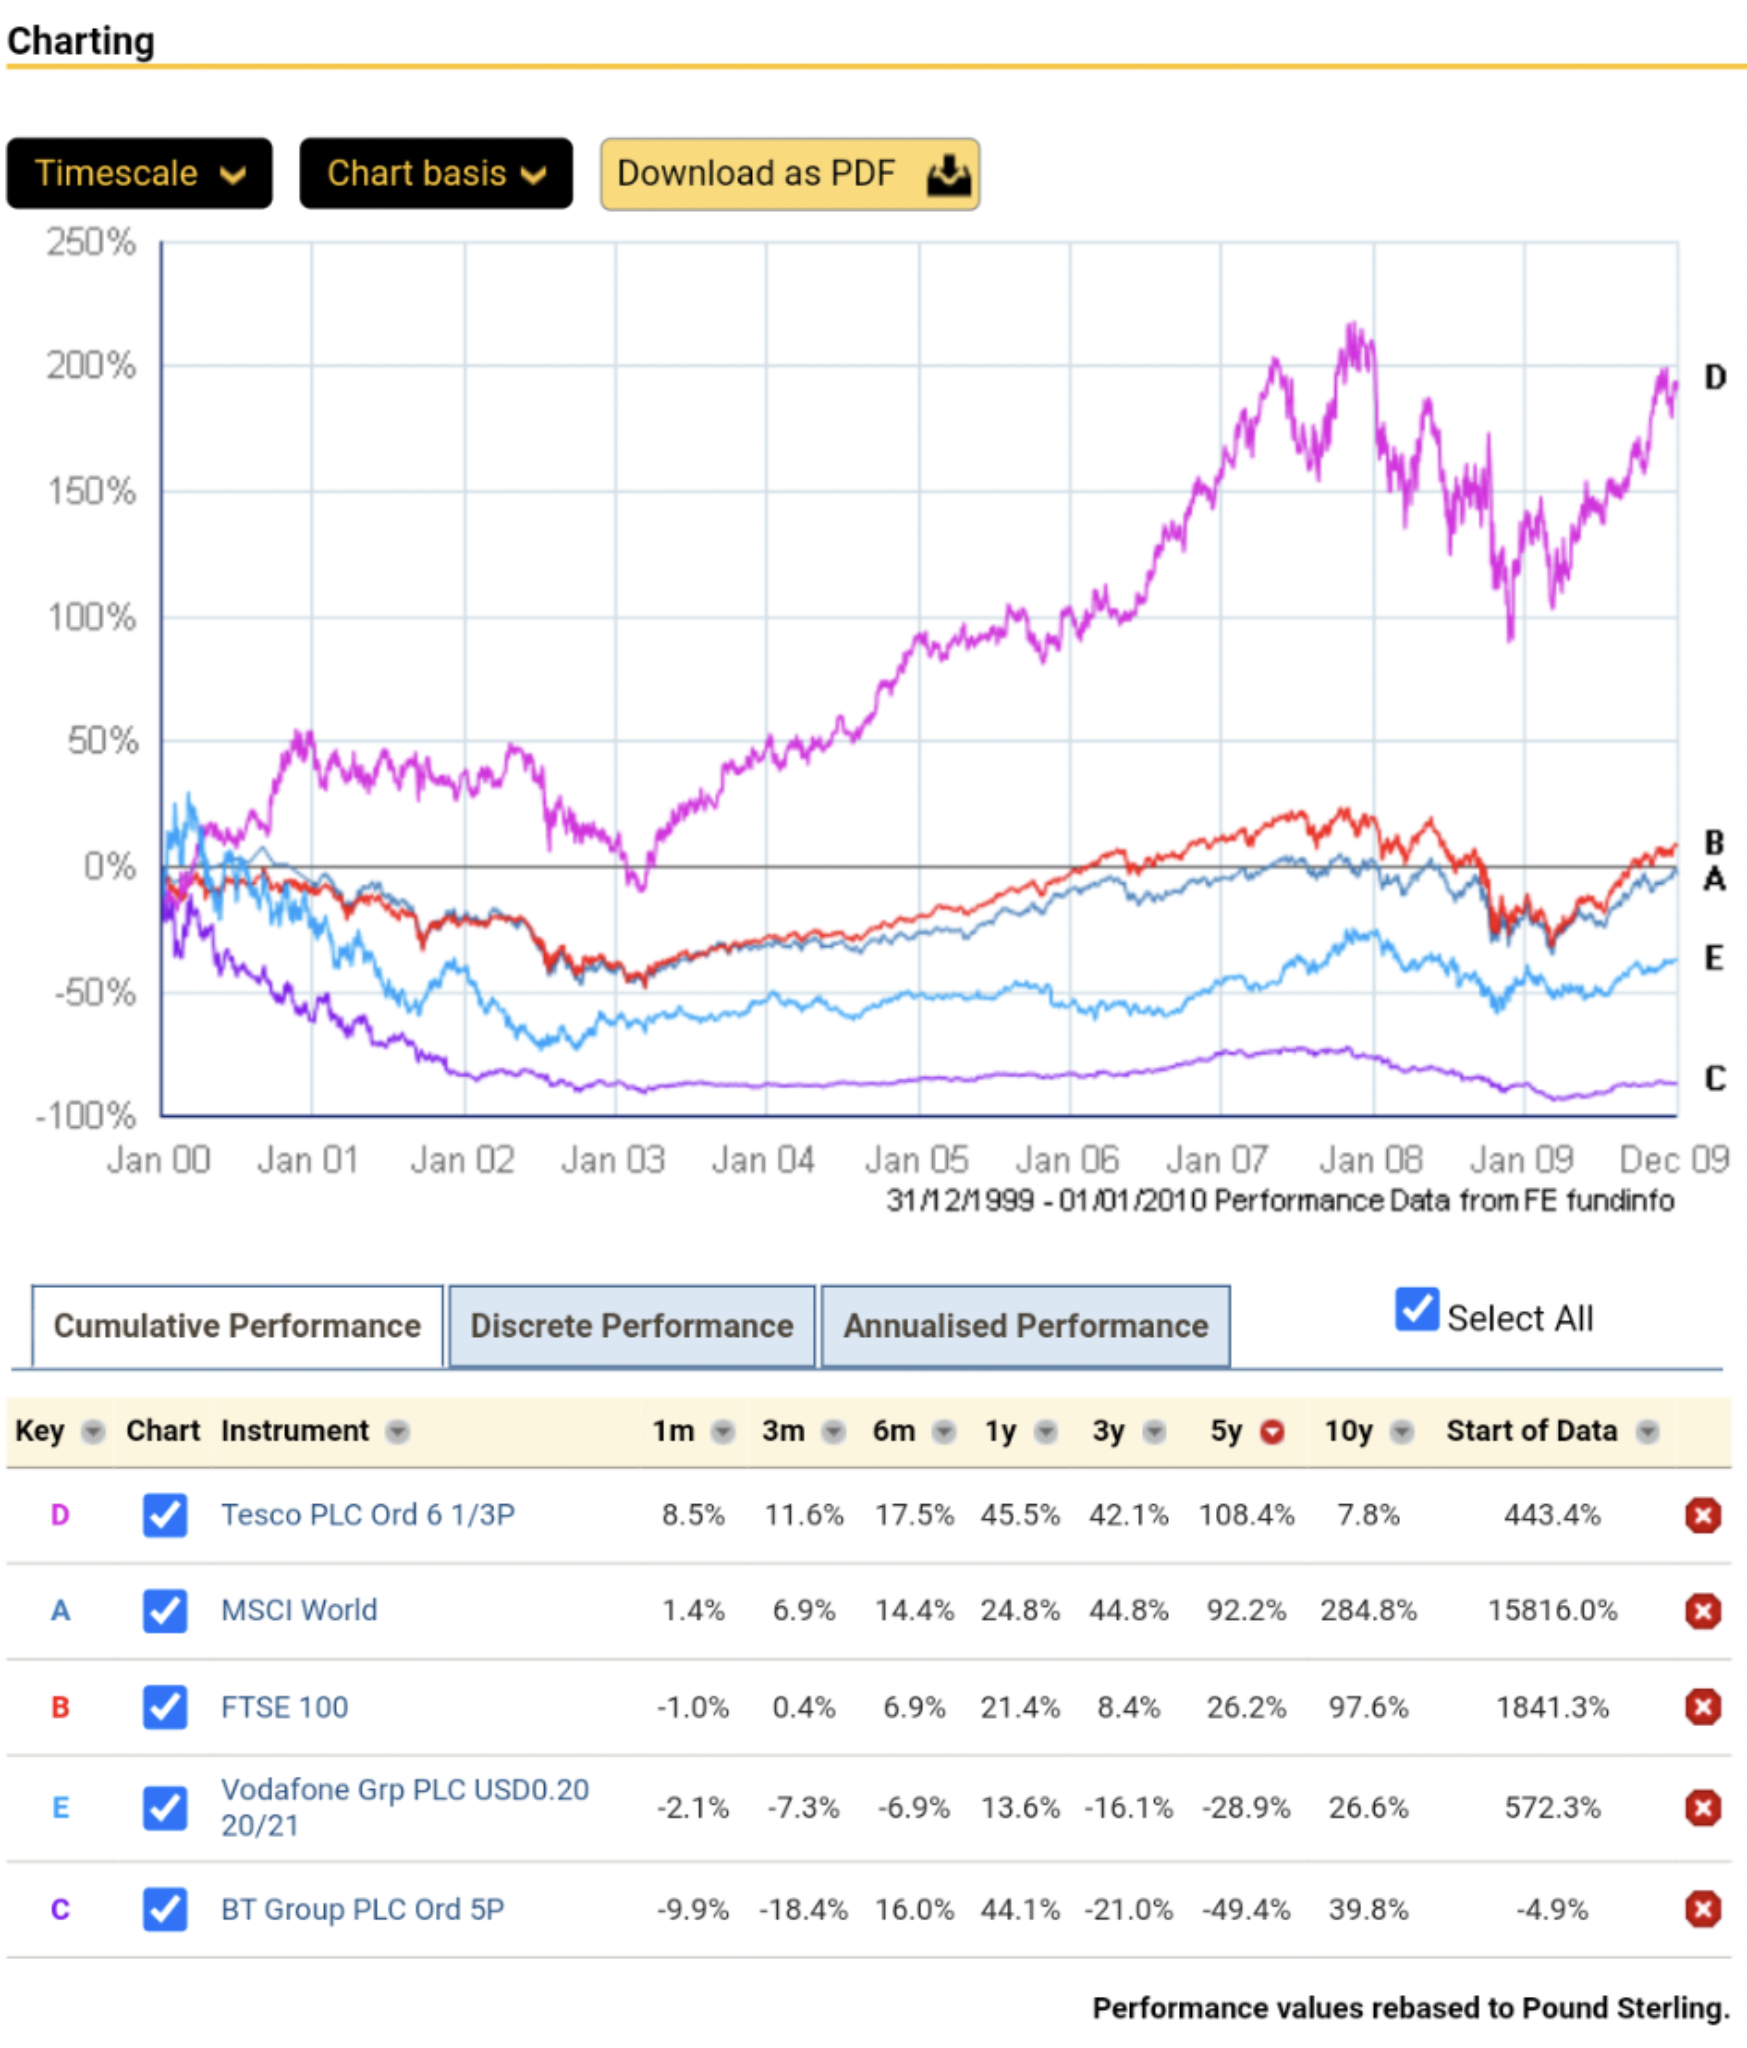Open the Timescale dropdown
This screenshot has width=1747, height=2048.
click(x=139, y=174)
